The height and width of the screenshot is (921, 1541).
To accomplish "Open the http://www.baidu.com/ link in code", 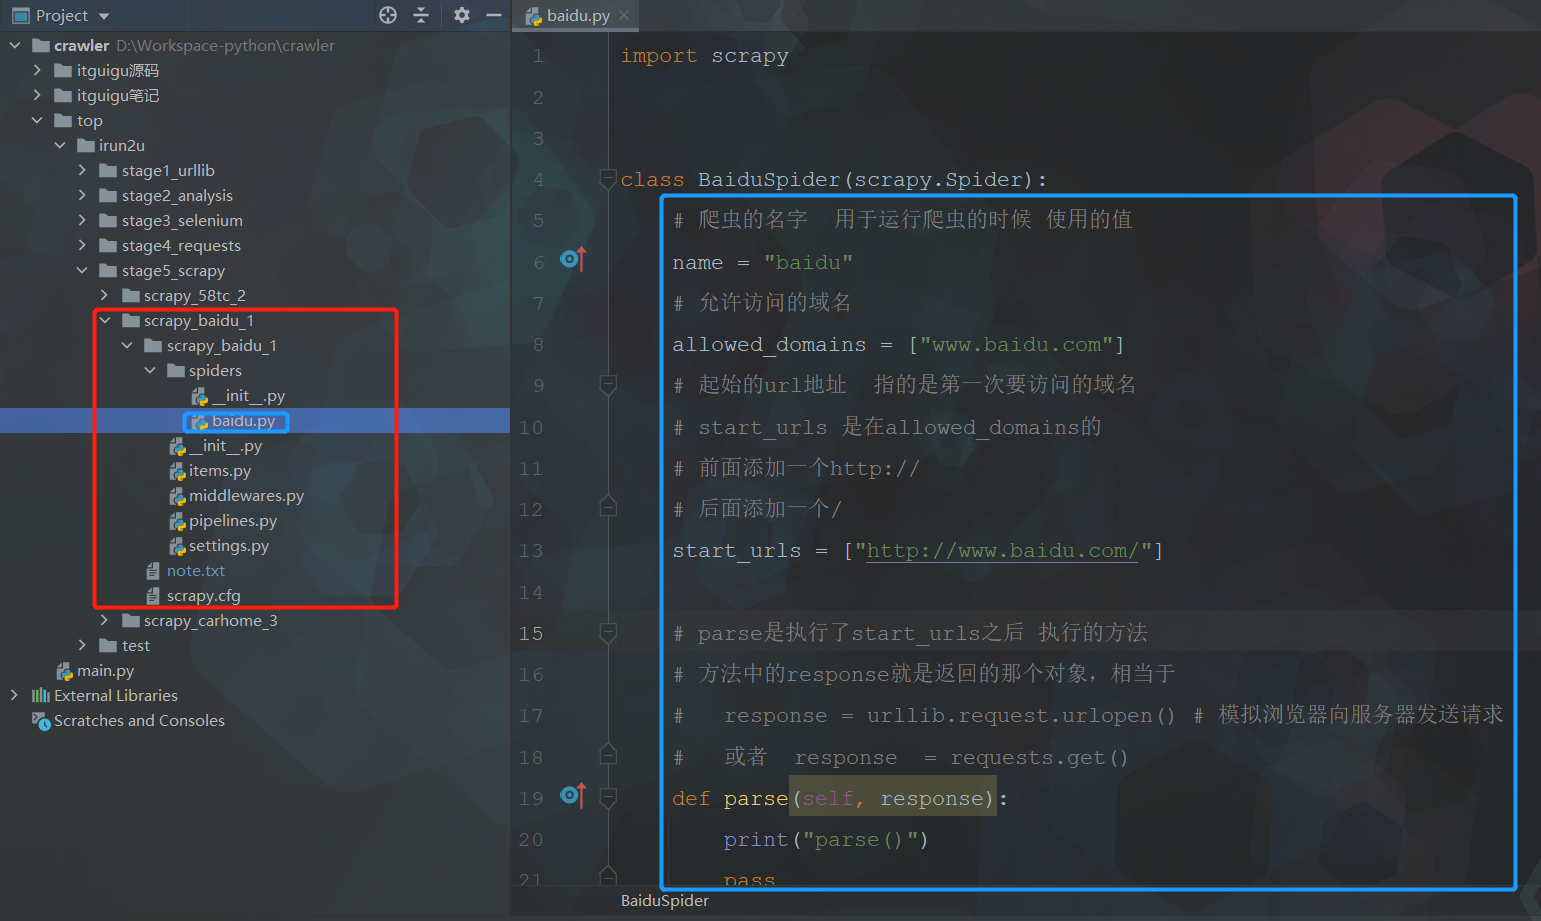I will tap(1002, 551).
